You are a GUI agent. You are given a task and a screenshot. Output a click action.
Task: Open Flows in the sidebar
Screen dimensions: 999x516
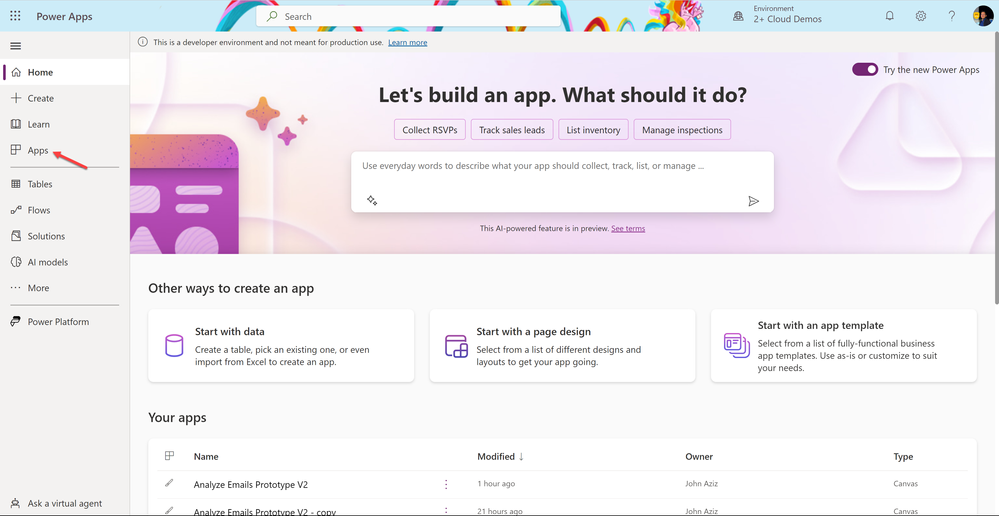point(65,210)
